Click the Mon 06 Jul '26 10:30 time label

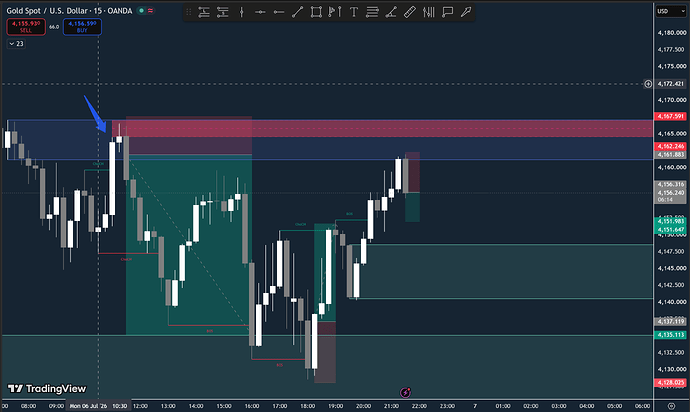point(98,406)
